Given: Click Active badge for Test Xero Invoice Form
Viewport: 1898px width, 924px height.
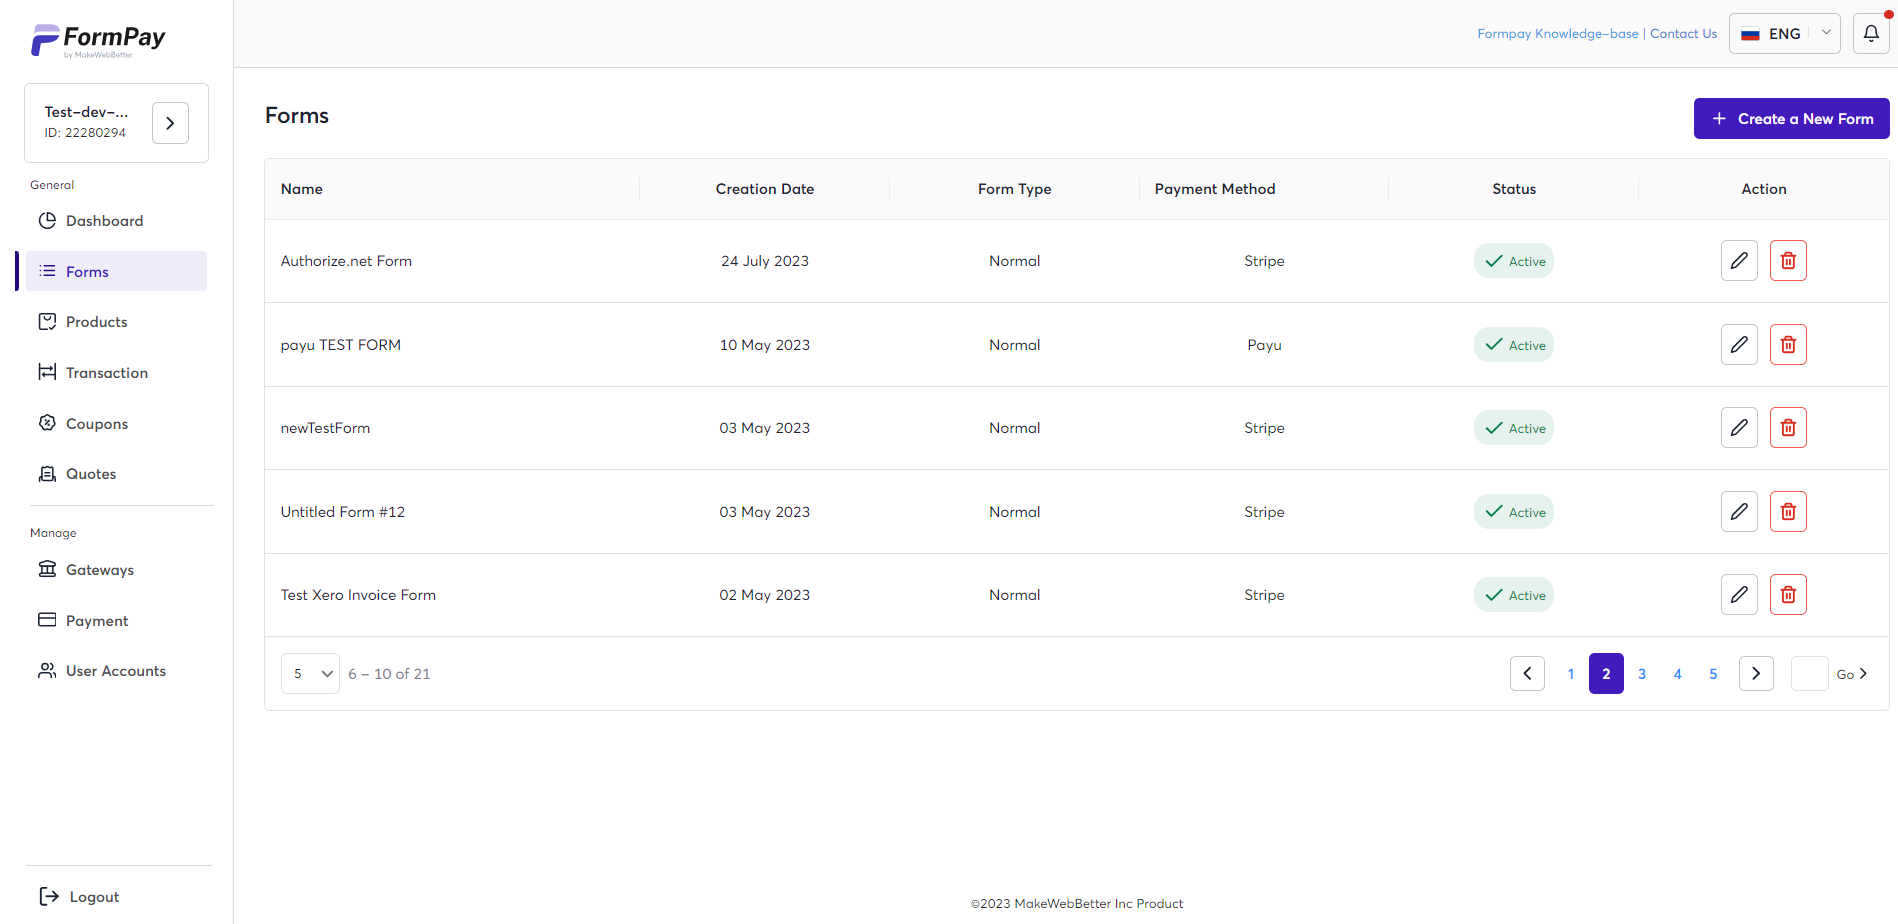Looking at the screenshot, I should click(x=1514, y=595).
